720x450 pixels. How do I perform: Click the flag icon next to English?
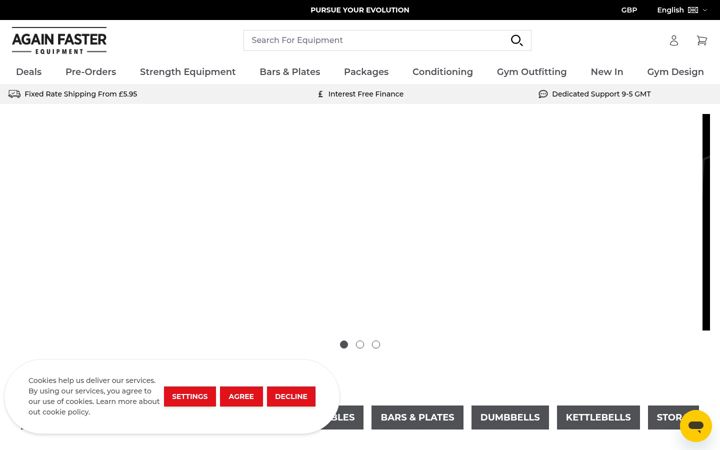click(693, 10)
